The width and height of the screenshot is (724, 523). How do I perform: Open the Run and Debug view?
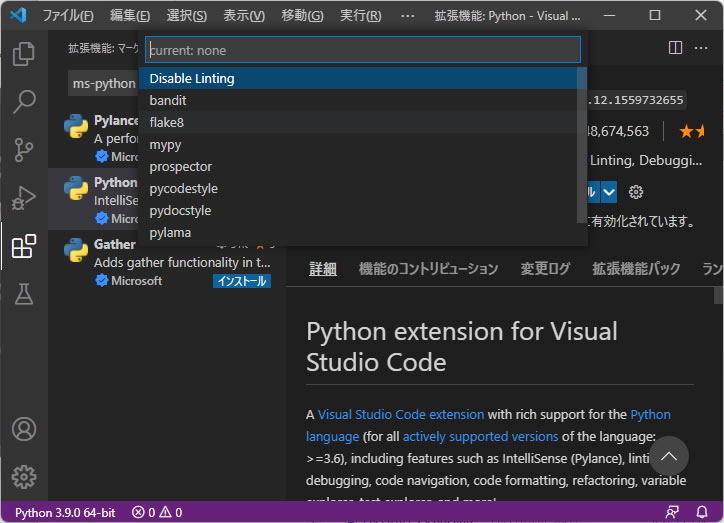pyautogui.click(x=23, y=198)
